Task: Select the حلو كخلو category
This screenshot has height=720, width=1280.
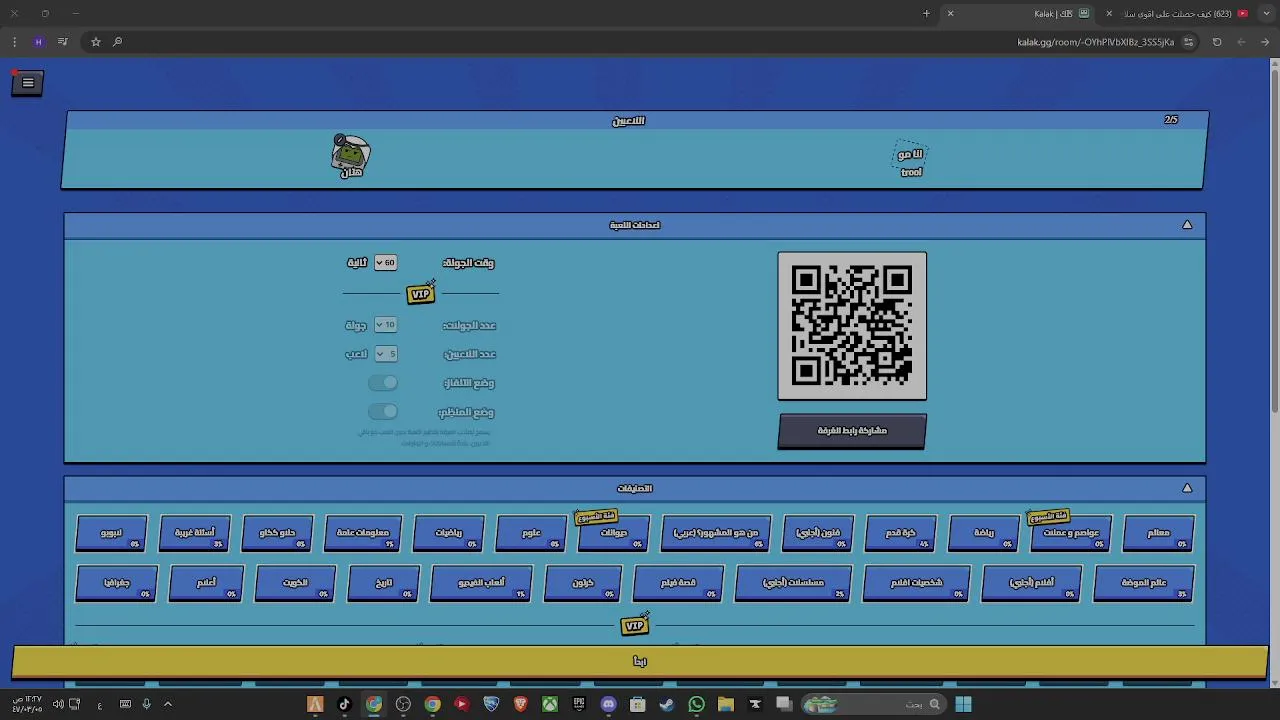Action: (x=278, y=533)
